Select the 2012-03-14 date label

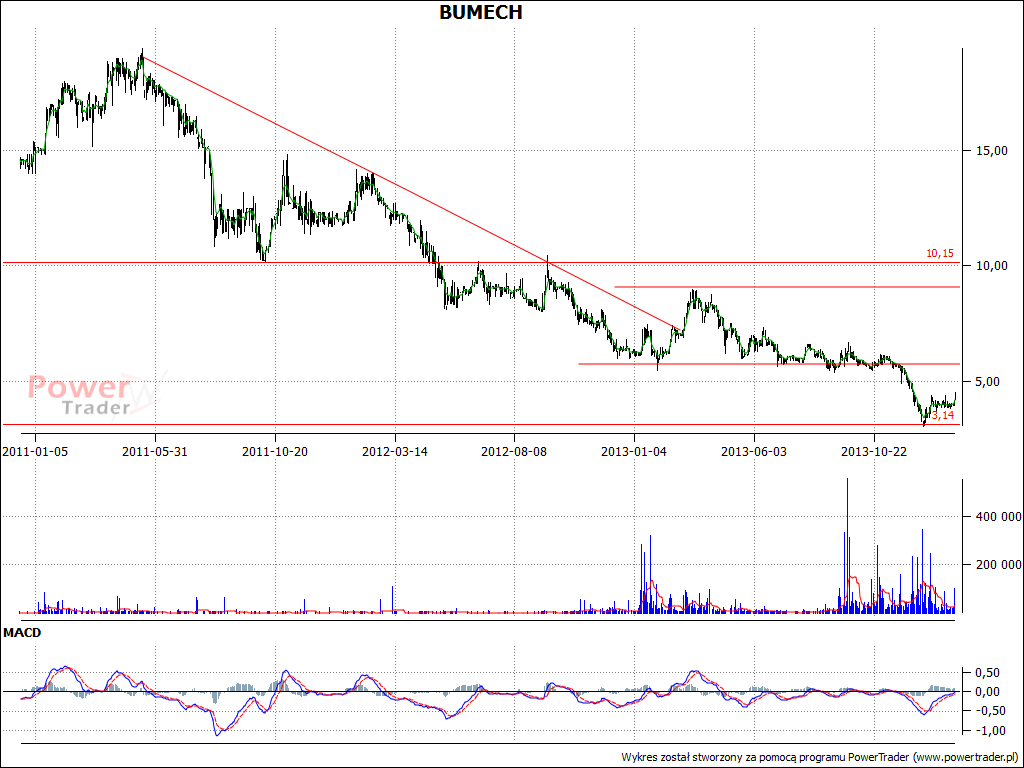(395, 451)
